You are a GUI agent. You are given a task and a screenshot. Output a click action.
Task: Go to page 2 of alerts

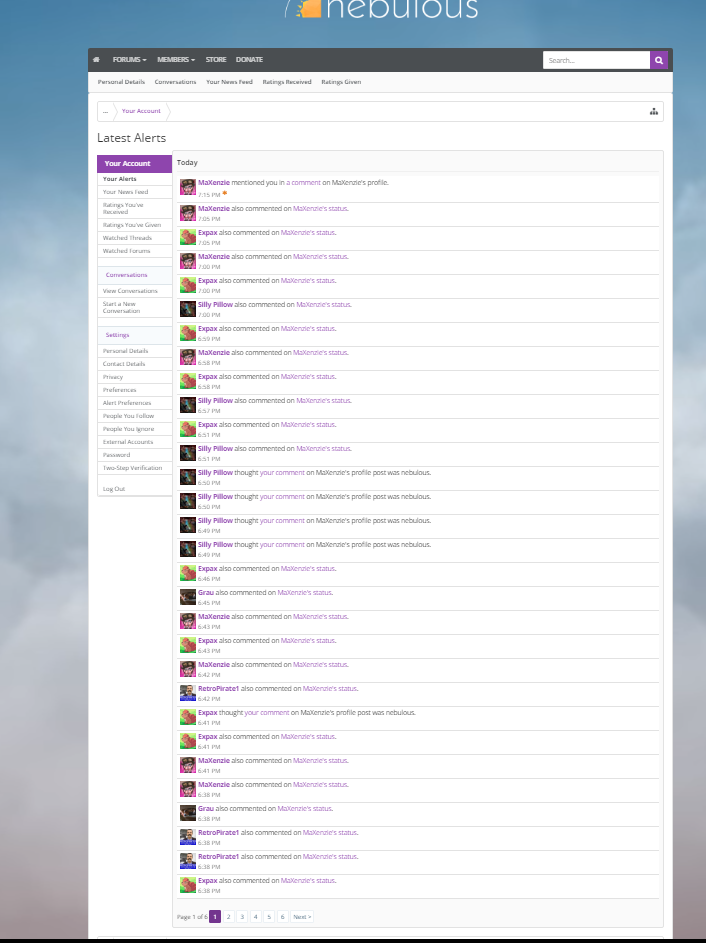[229, 917]
